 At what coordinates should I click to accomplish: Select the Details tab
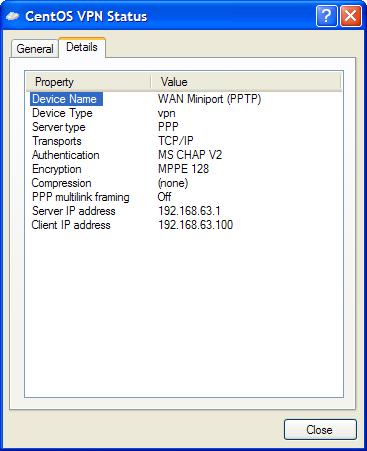(82, 47)
